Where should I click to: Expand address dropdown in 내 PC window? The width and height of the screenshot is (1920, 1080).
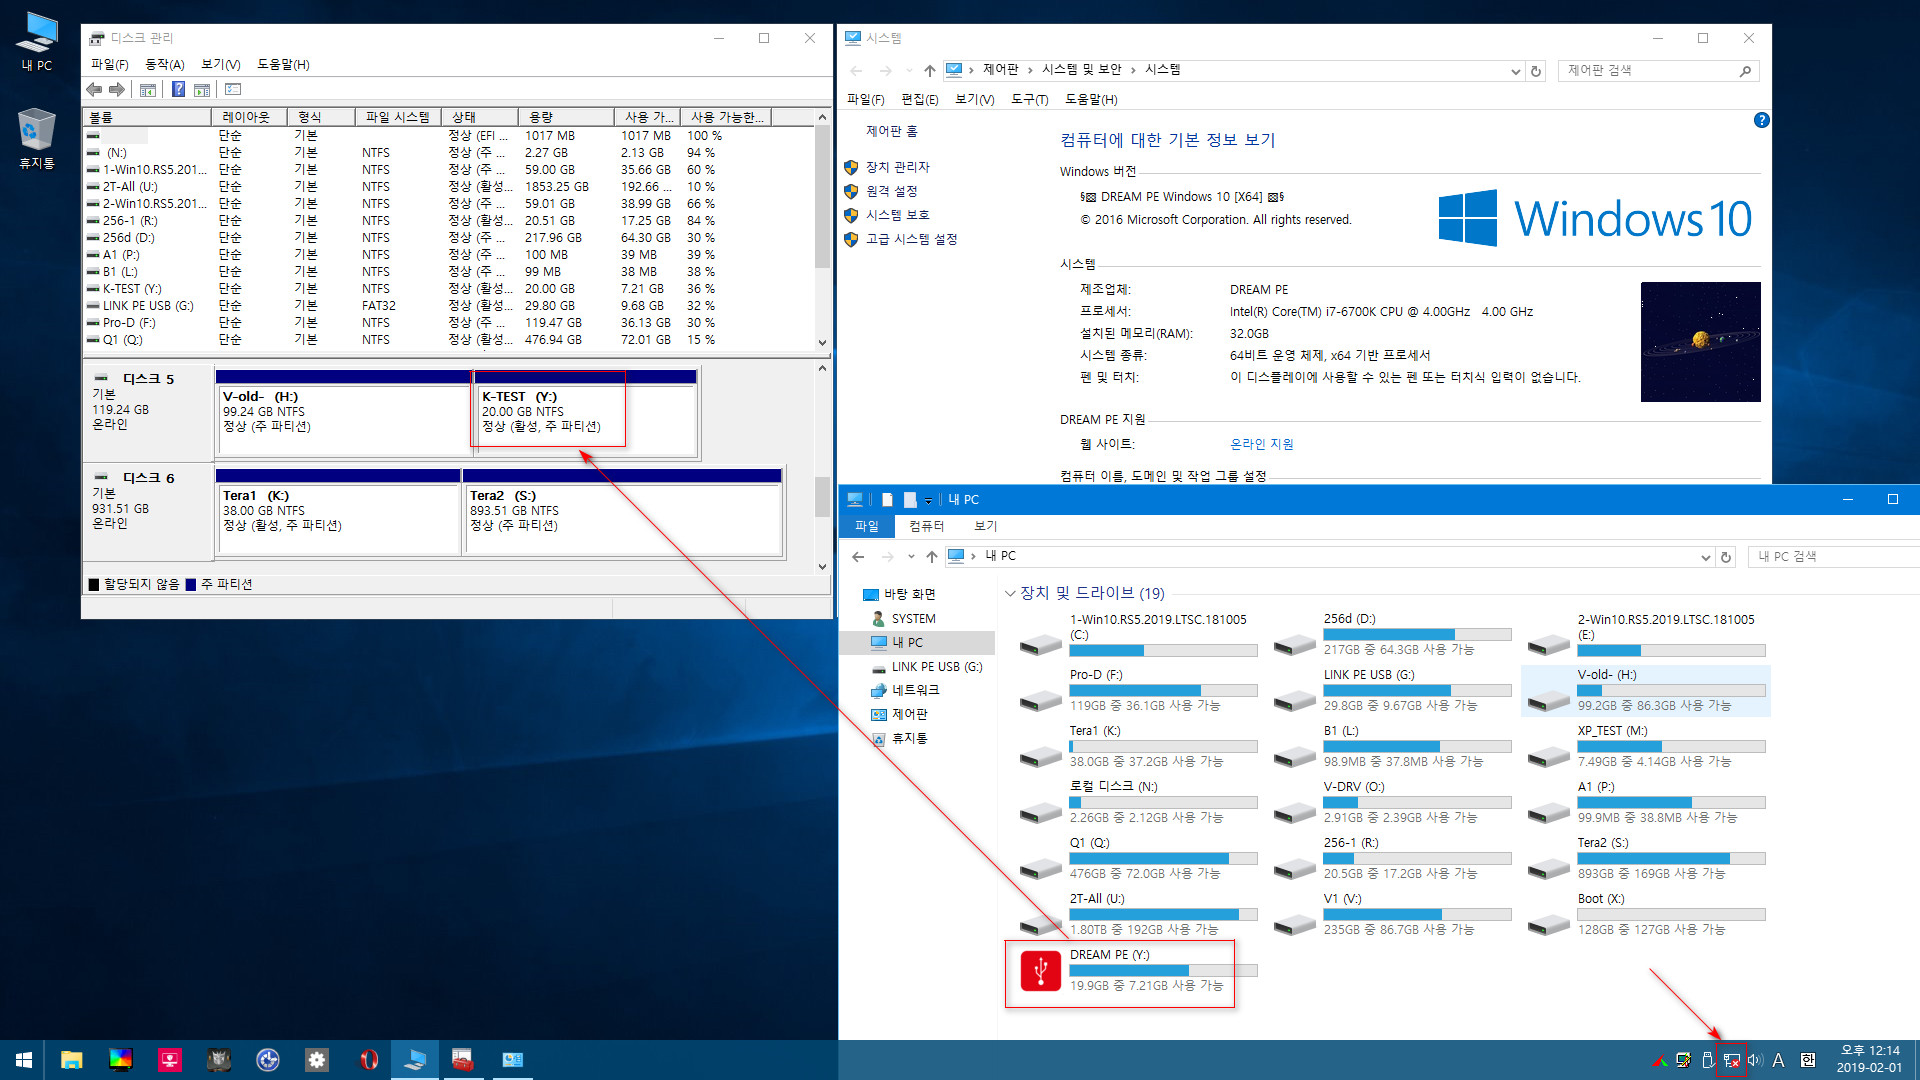tap(1705, 557)
